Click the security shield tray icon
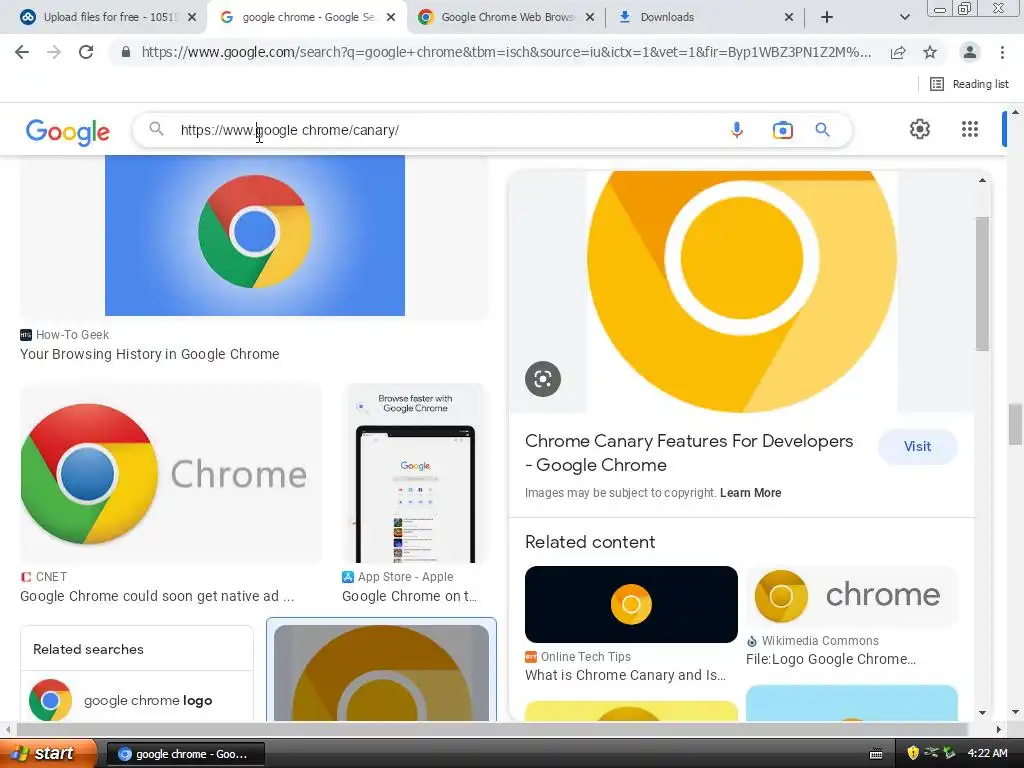The width and height of the screenshot is (1024, 768). pos(912,753)
